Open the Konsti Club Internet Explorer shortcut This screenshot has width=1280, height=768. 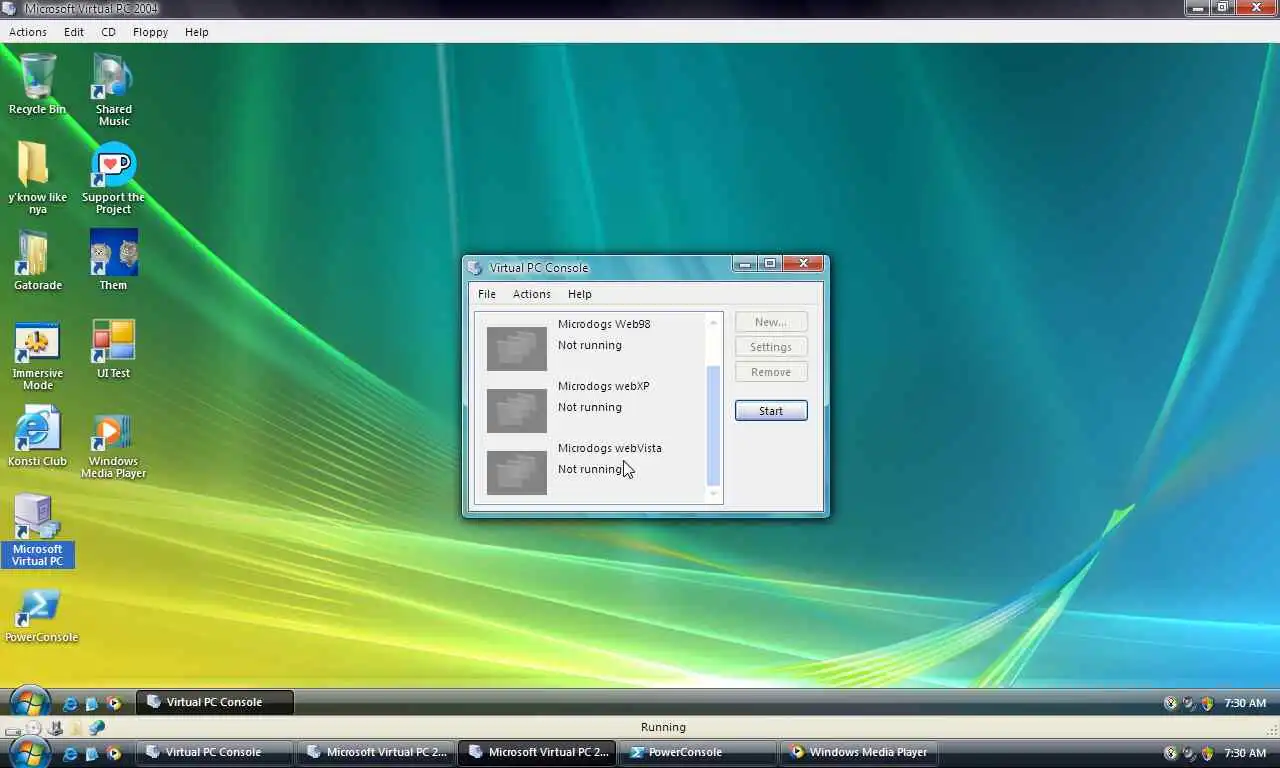pos(37,436)
